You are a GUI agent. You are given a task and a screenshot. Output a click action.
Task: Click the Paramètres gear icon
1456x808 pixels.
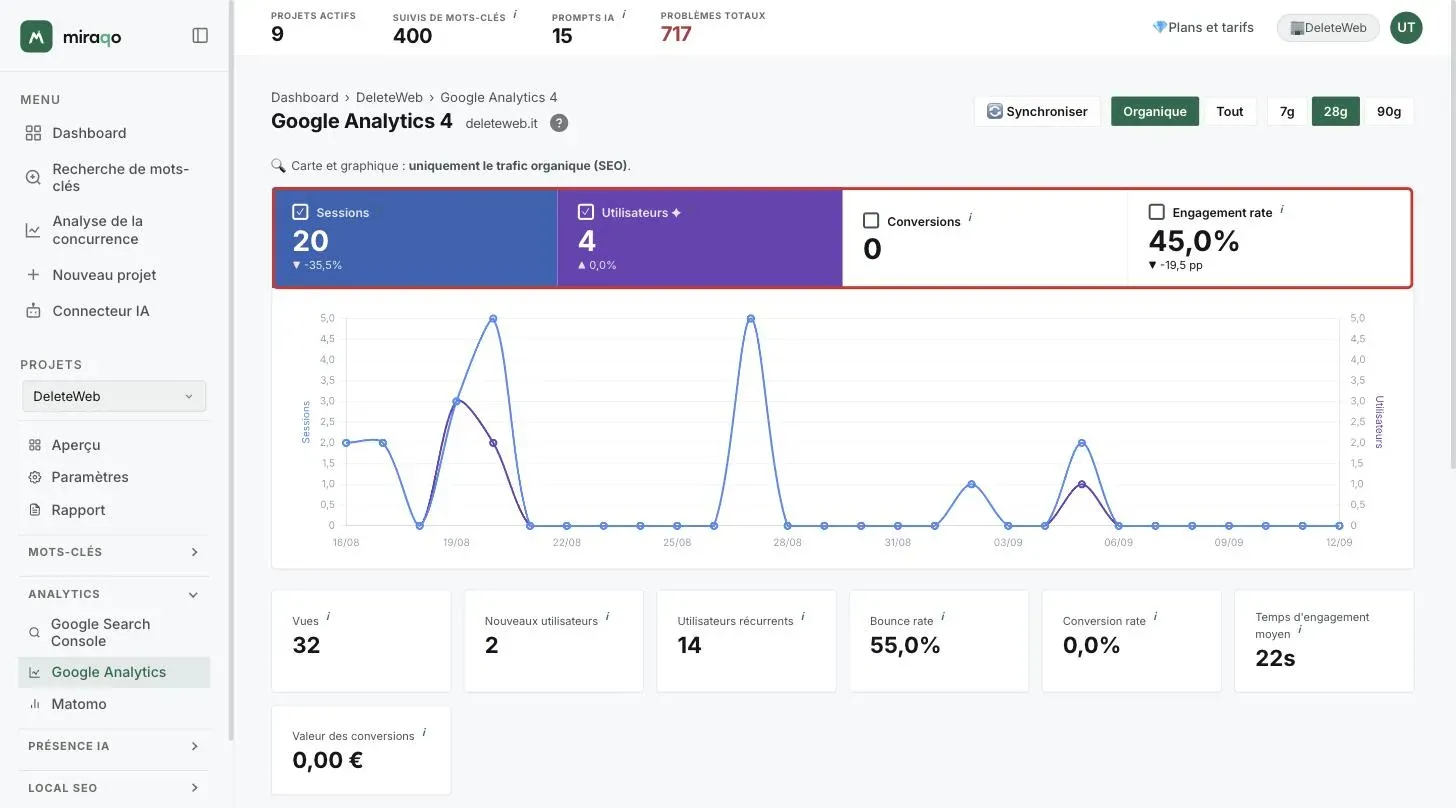point(35,477)
